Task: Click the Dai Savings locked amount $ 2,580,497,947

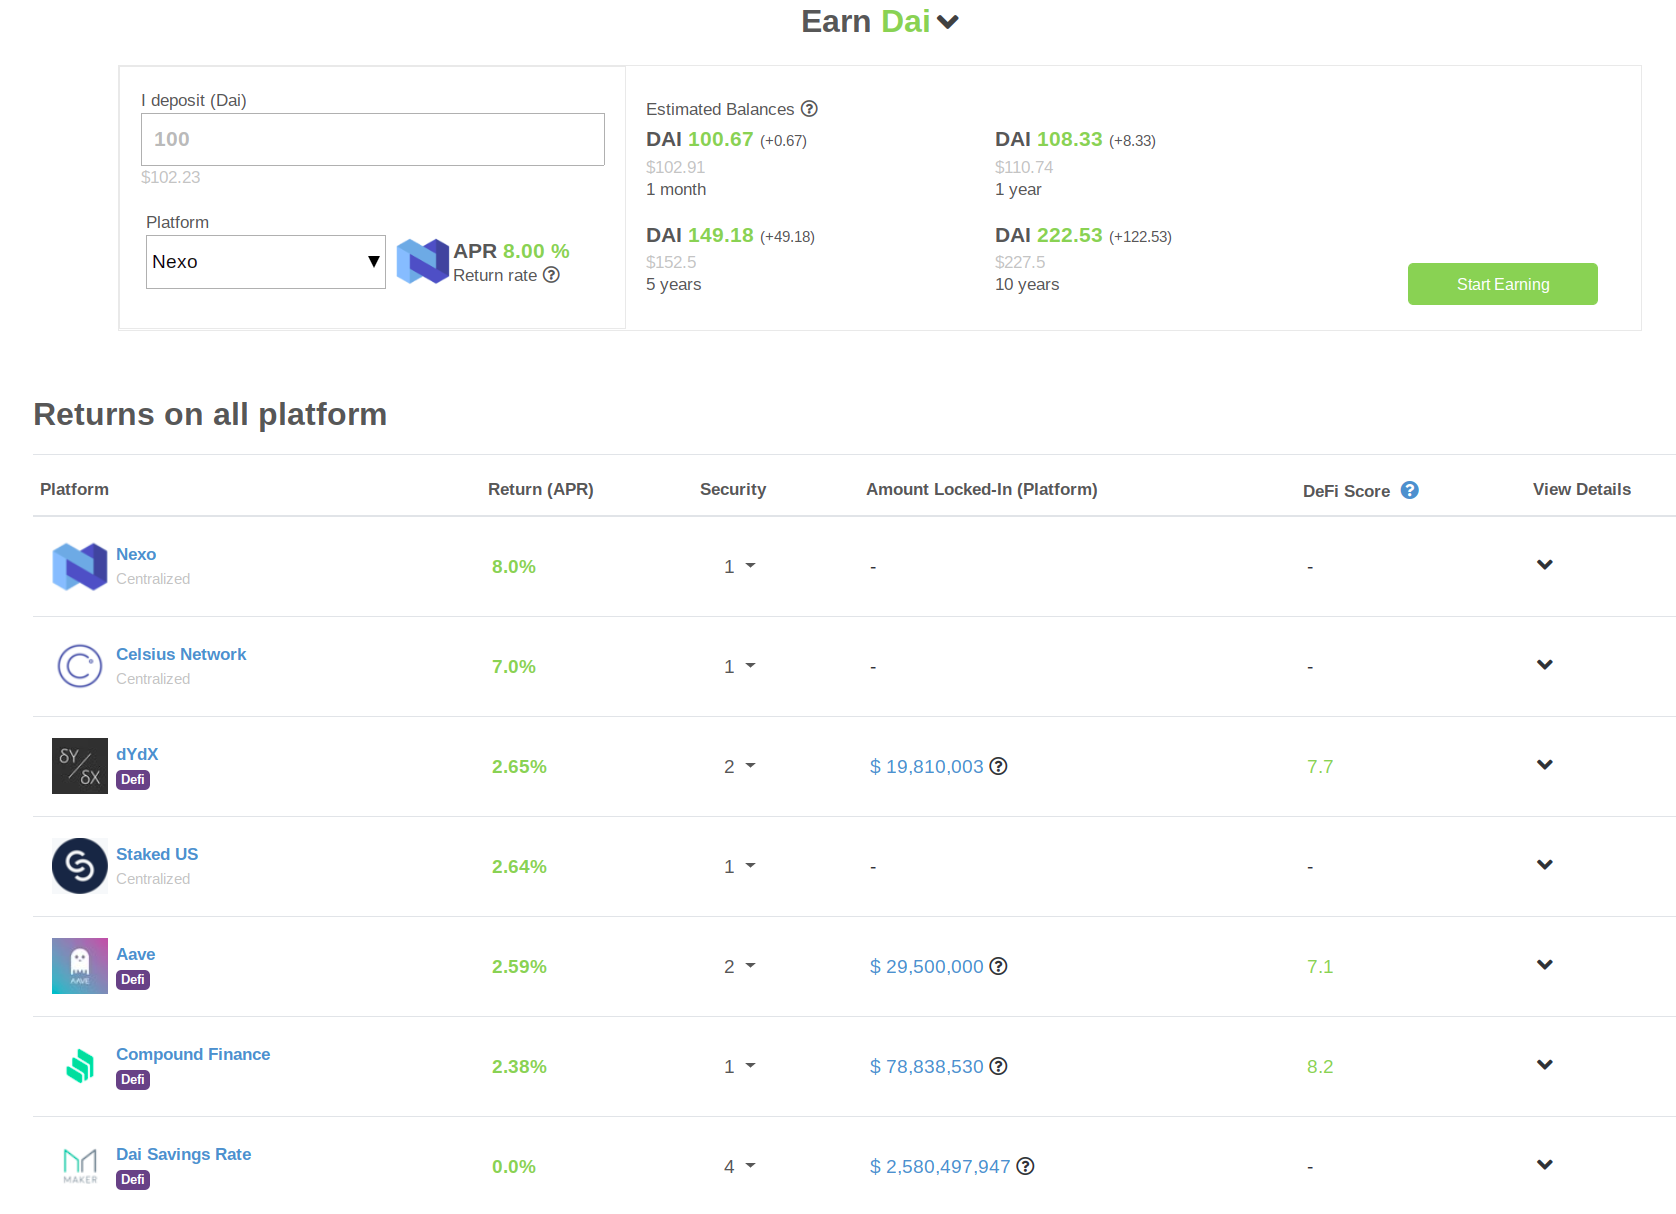Action: [x=940, y=1167]
